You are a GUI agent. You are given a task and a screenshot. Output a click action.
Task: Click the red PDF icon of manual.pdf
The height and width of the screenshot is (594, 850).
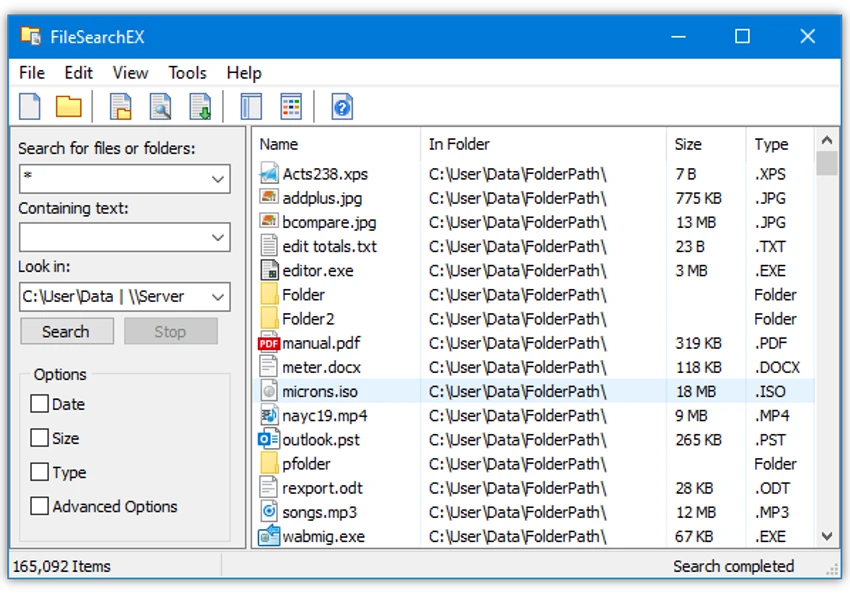pos(269,343)
